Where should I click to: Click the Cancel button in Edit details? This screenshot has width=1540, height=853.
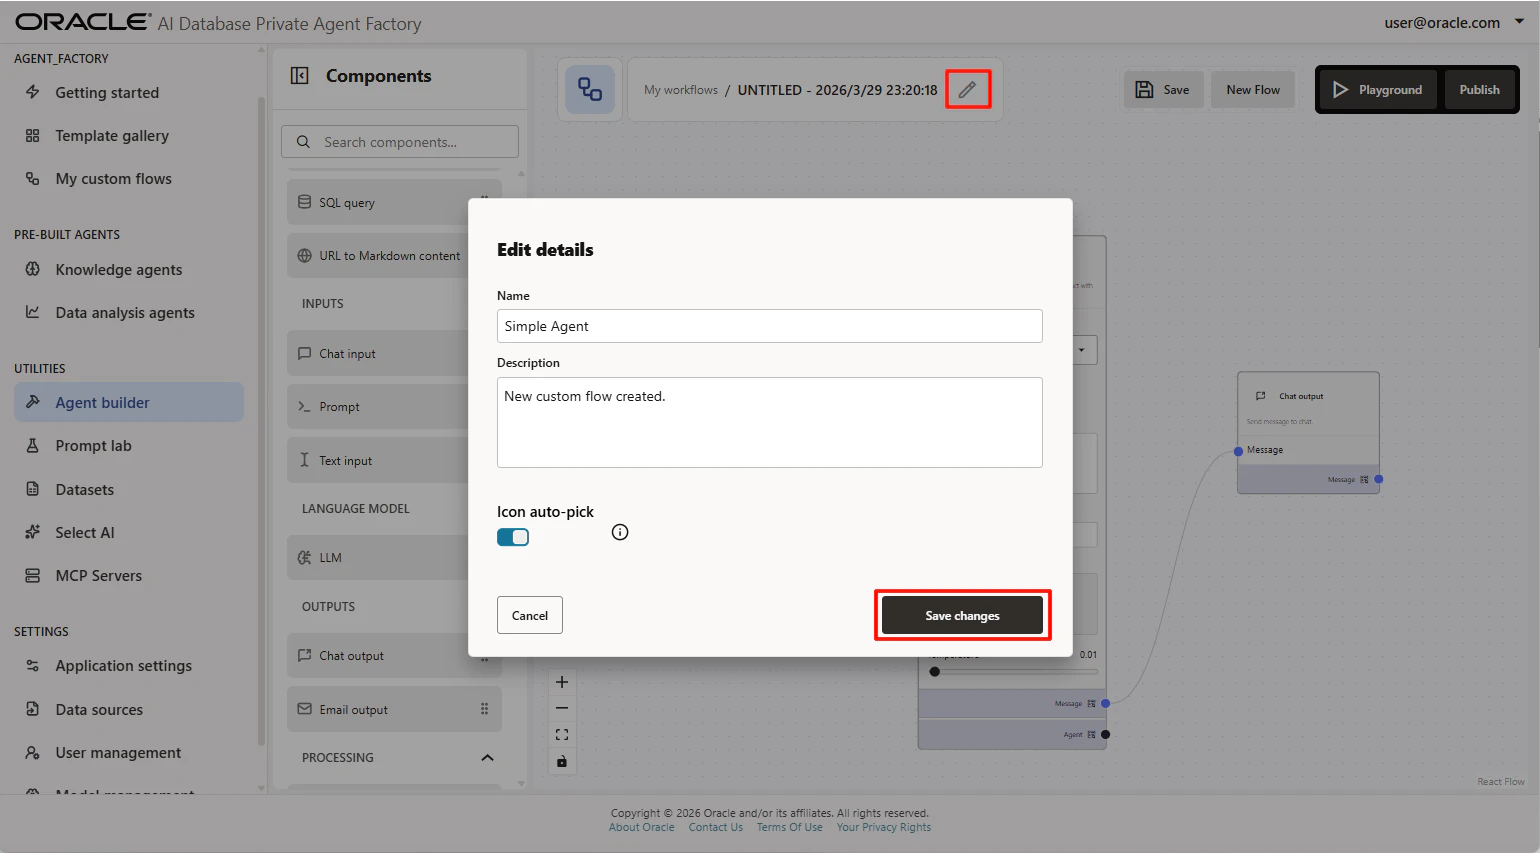pos(530,615)
